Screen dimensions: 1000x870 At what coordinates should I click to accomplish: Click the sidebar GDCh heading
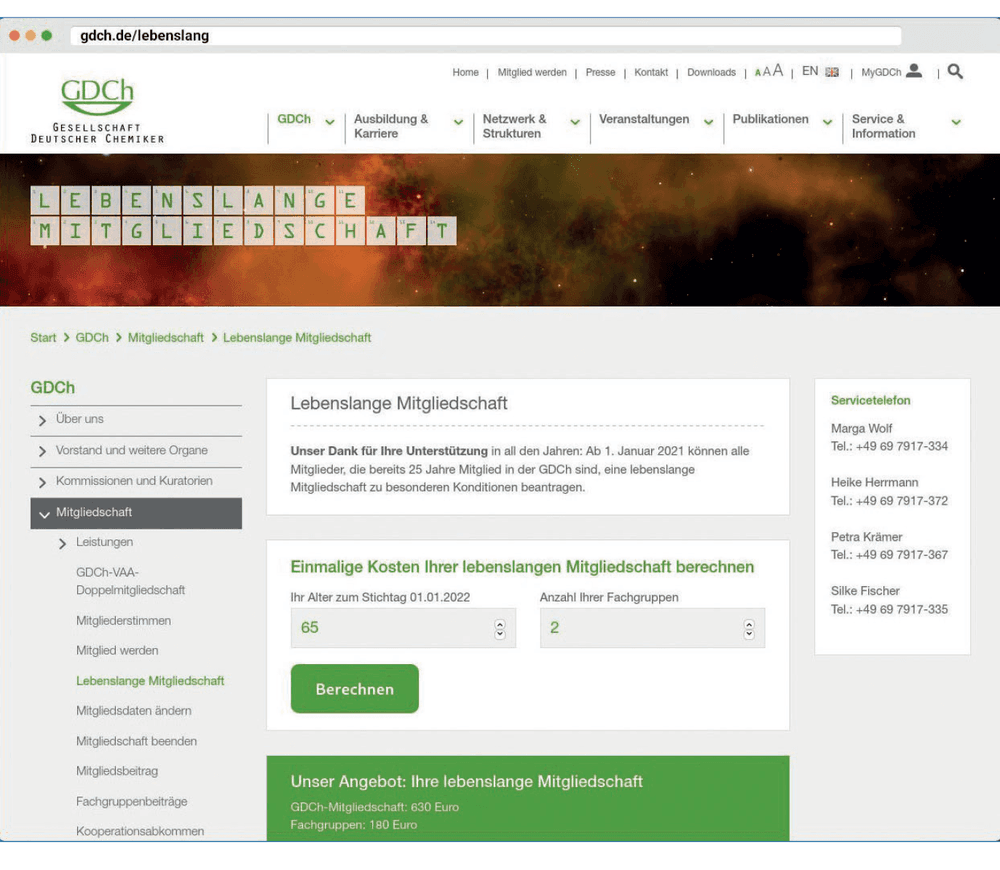tap(52, 388)
